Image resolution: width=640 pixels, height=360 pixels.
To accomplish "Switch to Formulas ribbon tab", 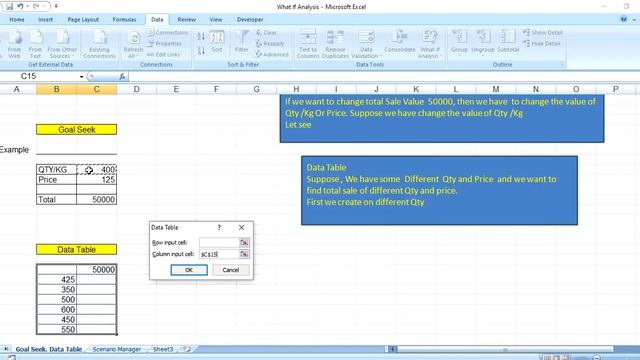I will coord(124,20).
